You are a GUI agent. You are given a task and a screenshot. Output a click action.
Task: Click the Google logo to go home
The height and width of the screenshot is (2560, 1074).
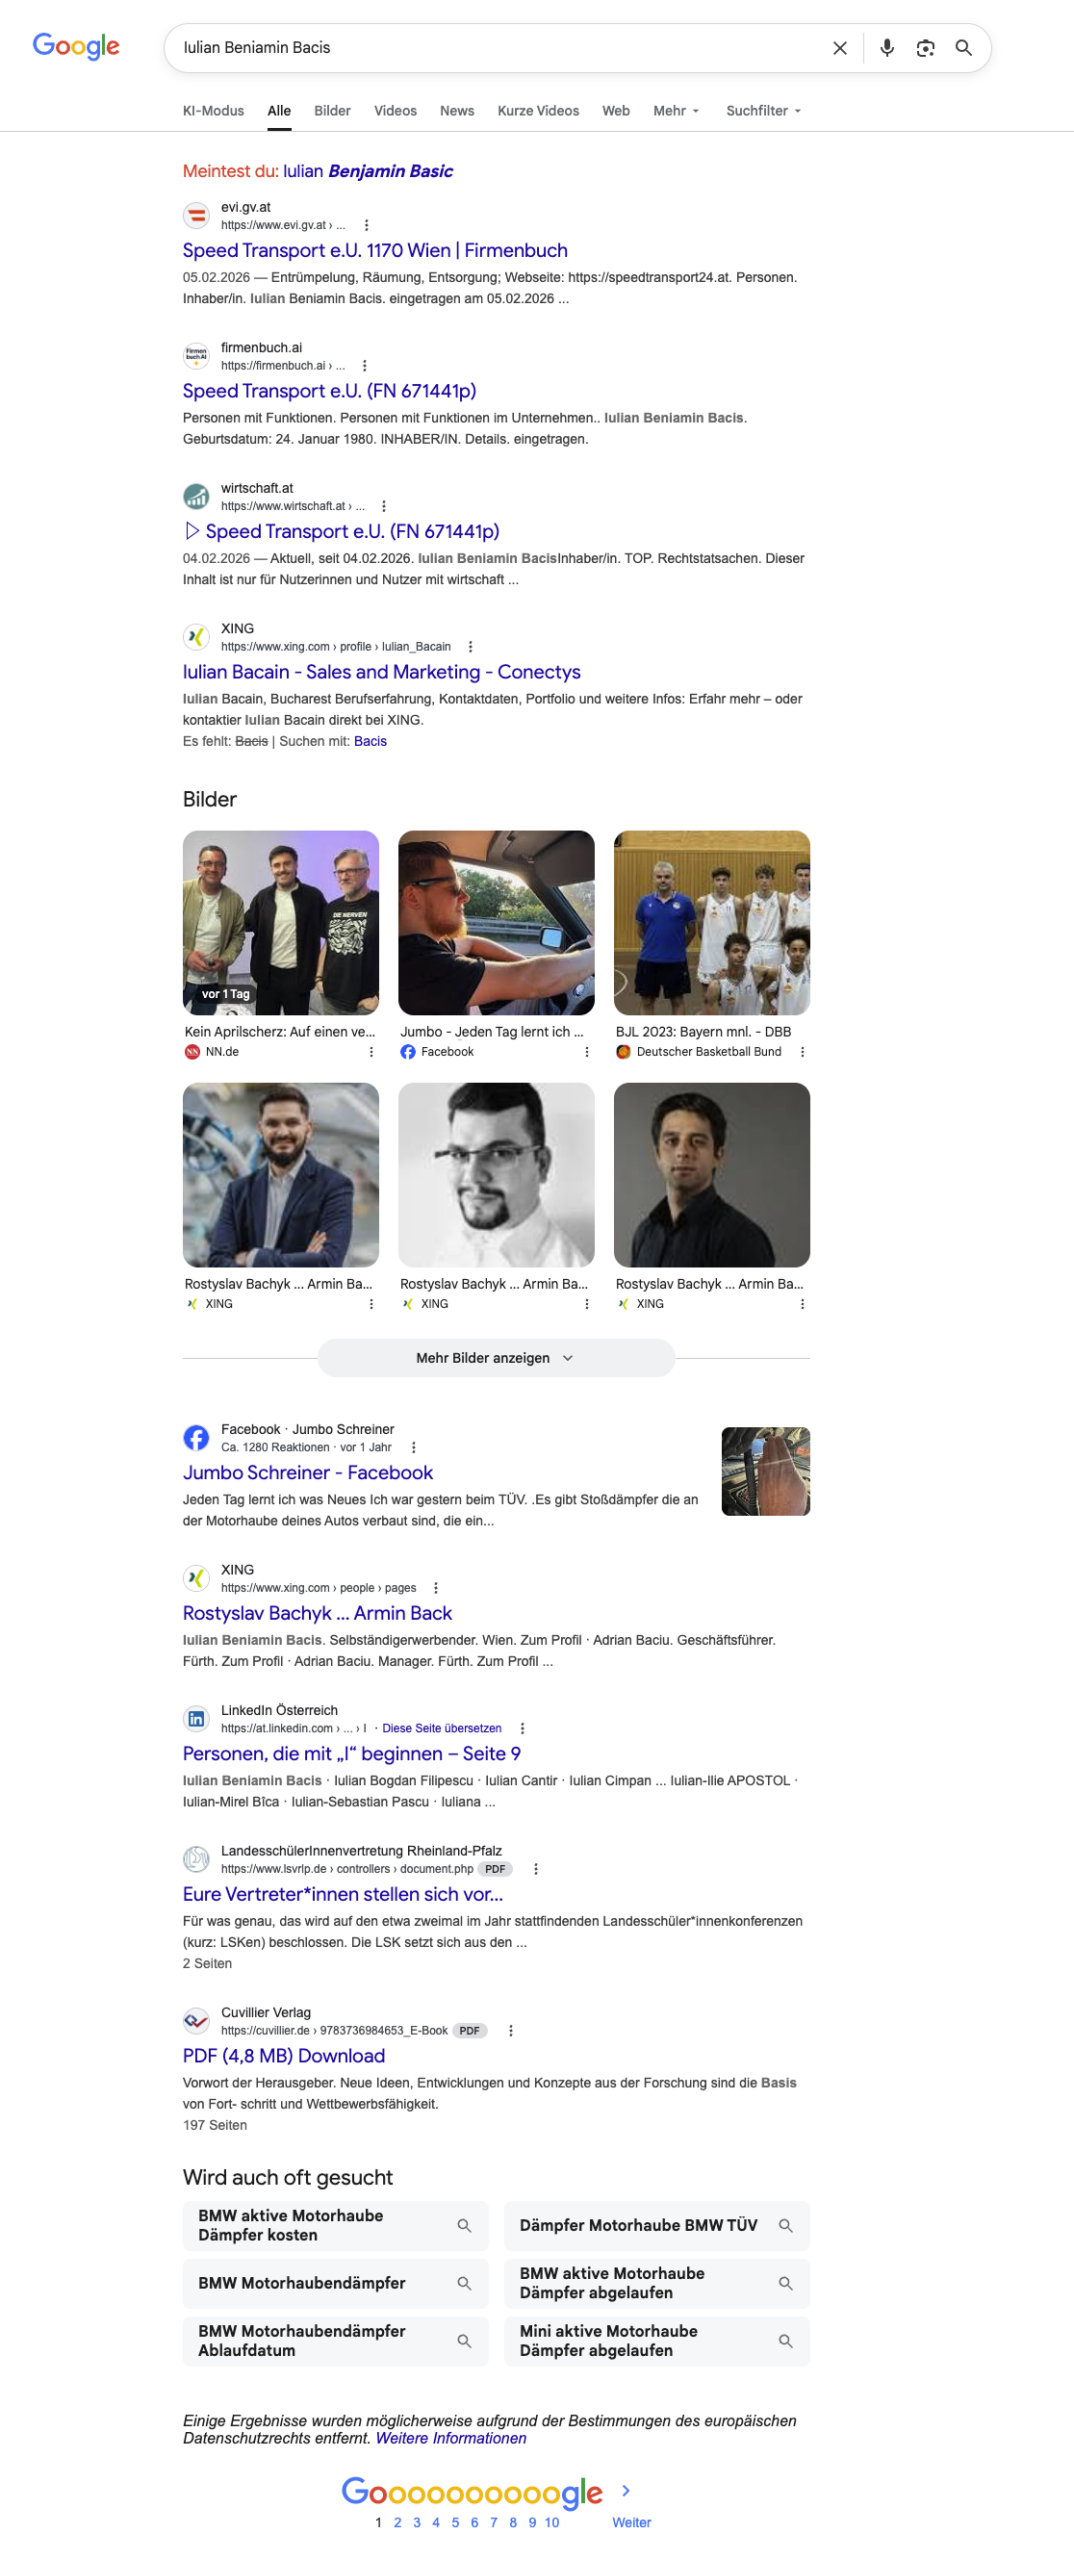[x=76, y=46]
